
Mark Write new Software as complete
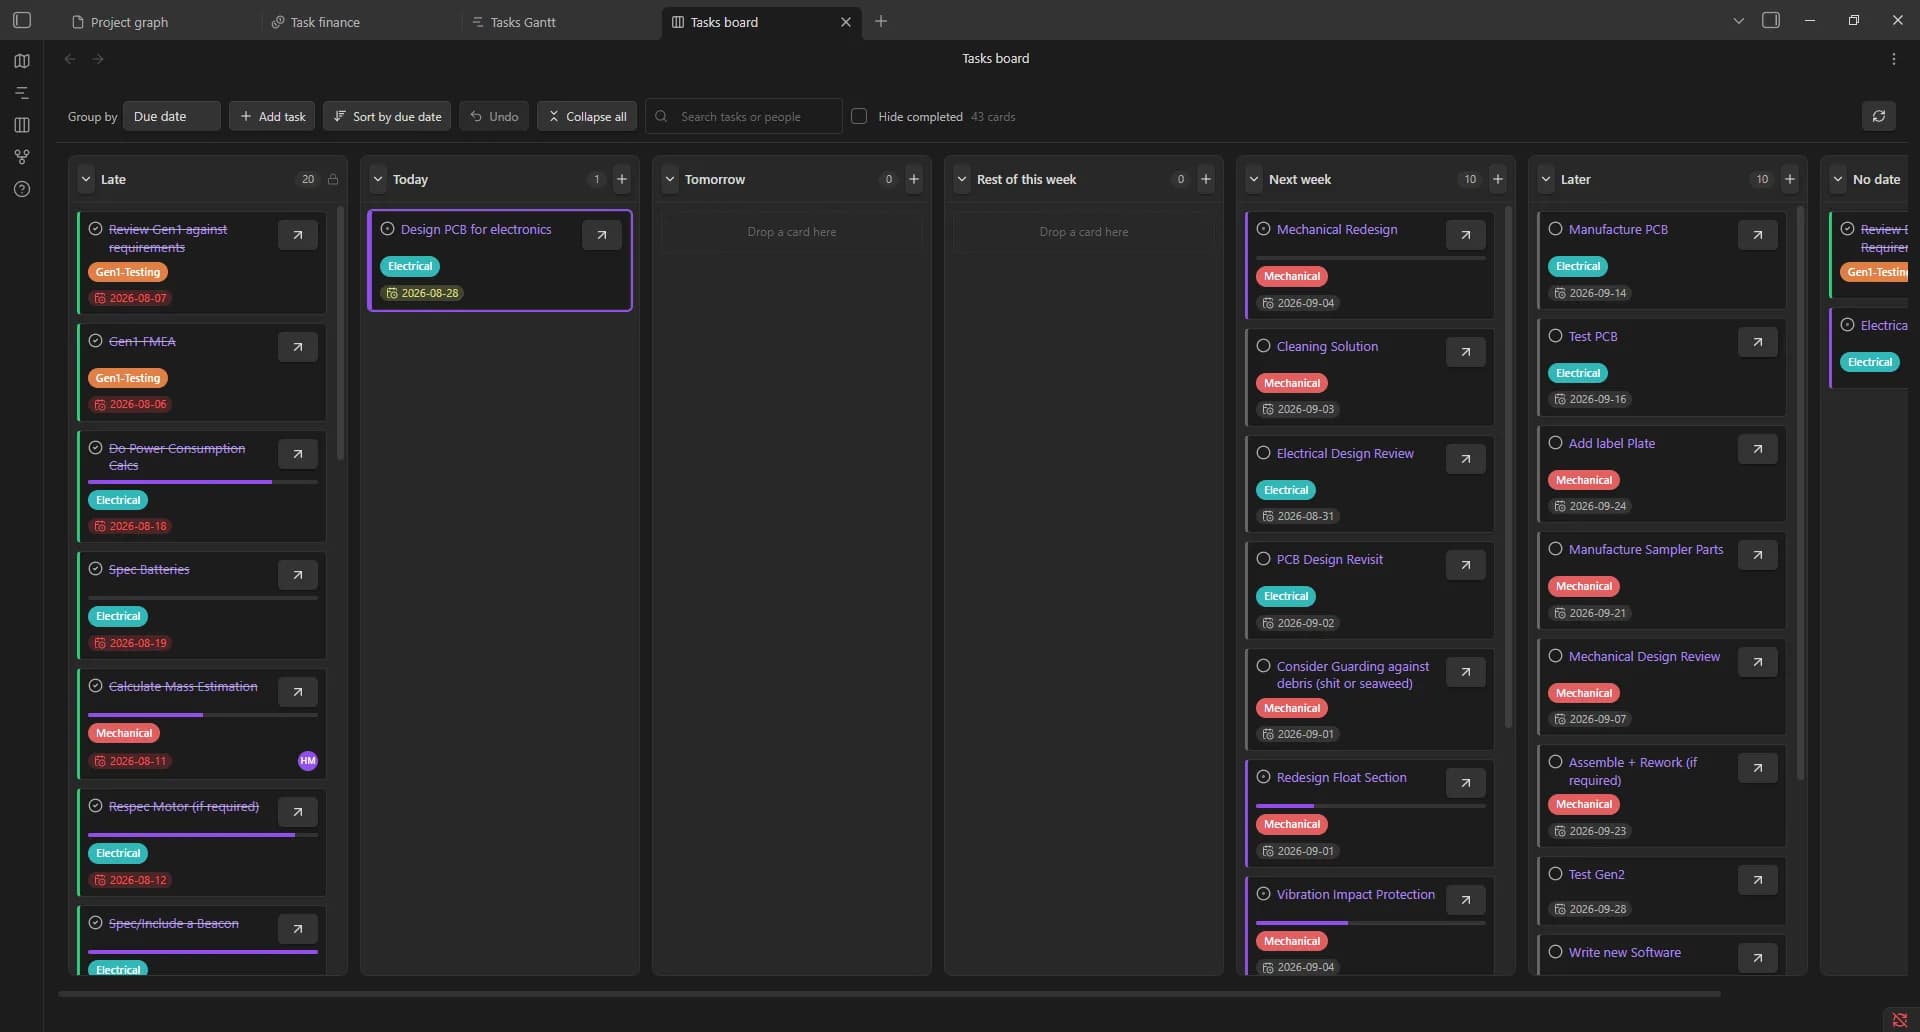point(1555,952)
